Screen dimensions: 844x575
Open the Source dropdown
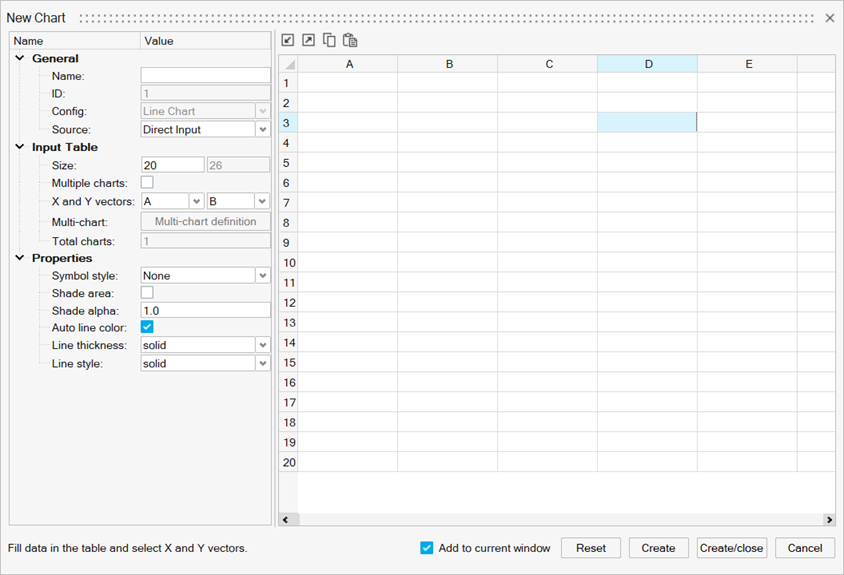click(263, 129)
